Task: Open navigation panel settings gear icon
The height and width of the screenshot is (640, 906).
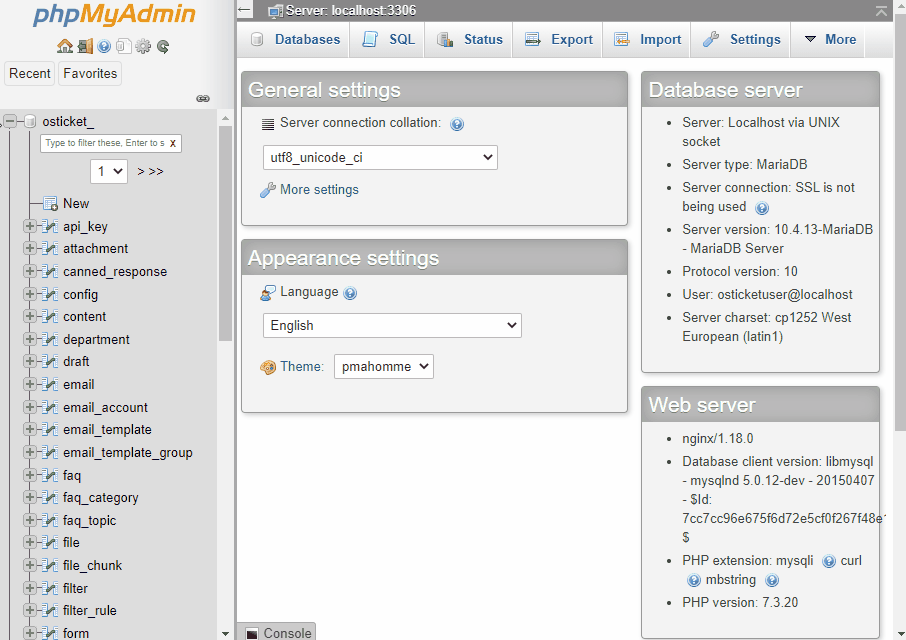Action: pos(143,46)
